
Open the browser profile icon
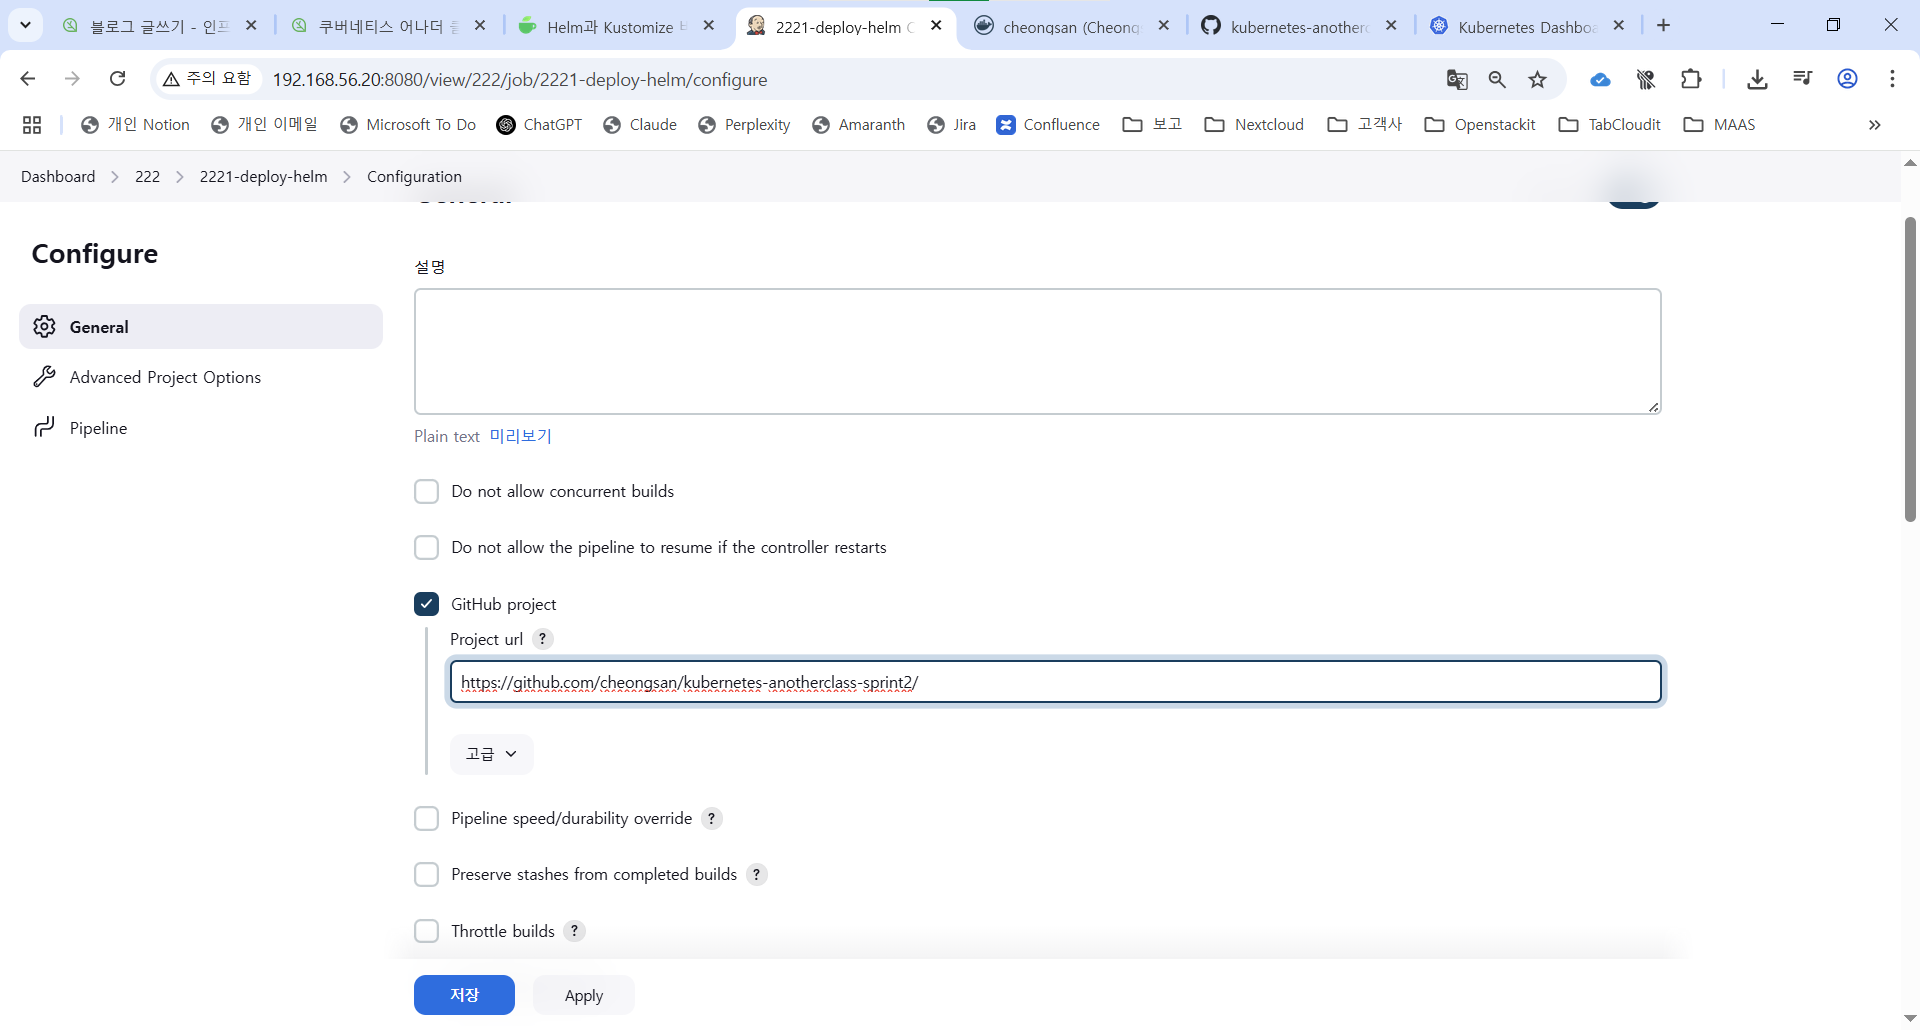tap(1848, 79)
